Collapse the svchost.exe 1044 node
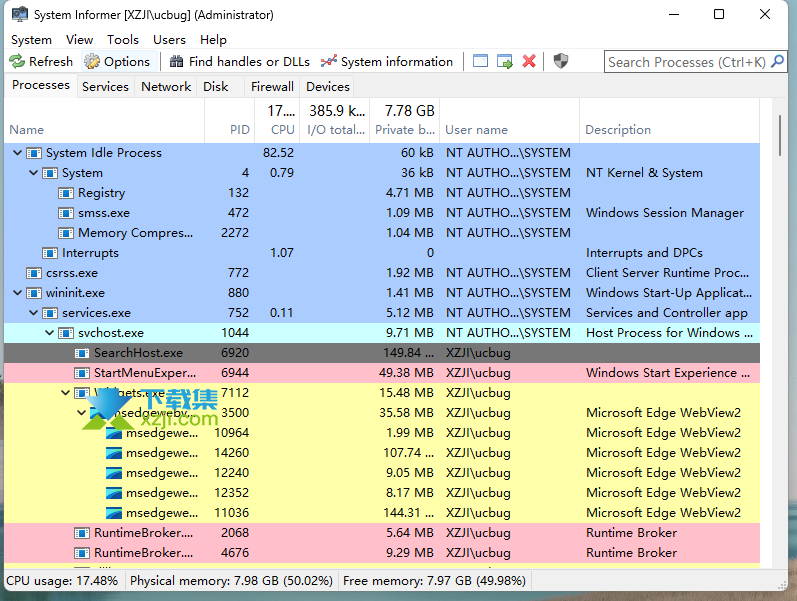 point(49,333)
